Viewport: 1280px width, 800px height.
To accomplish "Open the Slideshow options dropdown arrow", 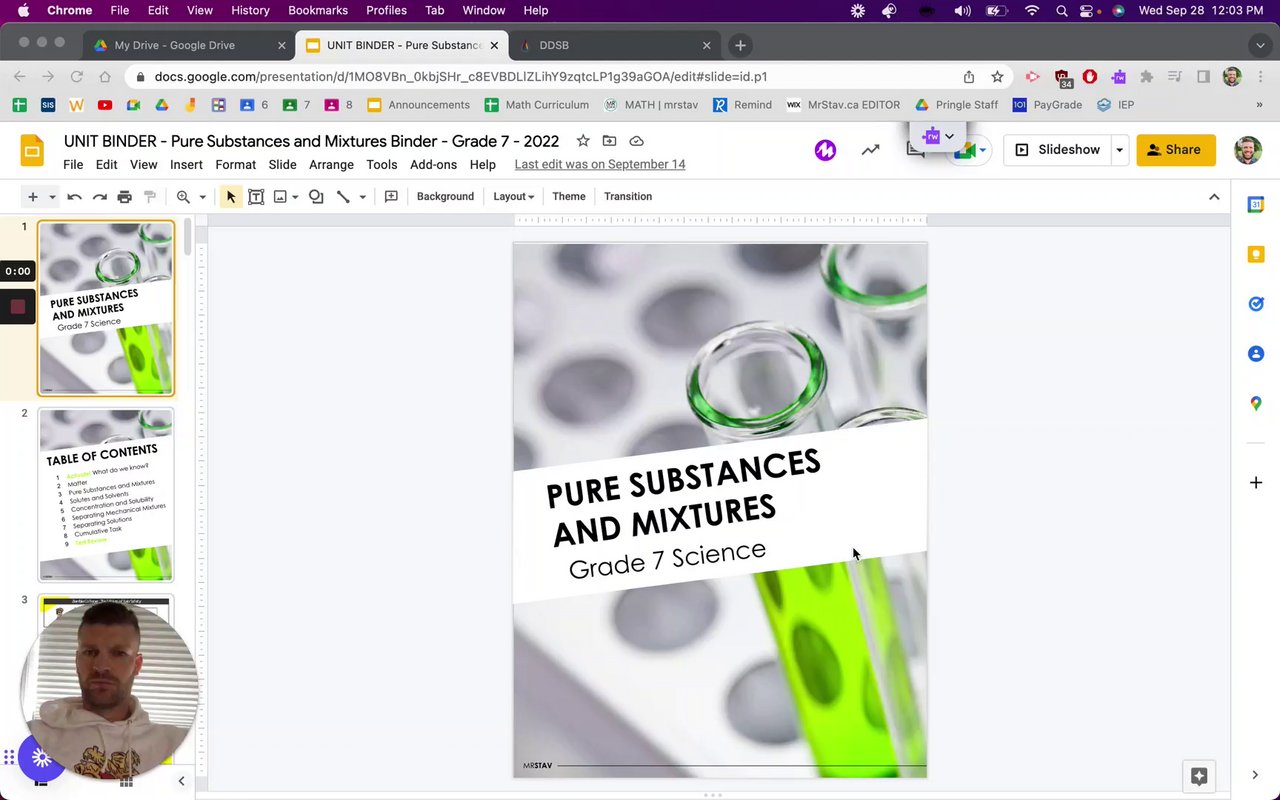I will [x=1119, y=150].
